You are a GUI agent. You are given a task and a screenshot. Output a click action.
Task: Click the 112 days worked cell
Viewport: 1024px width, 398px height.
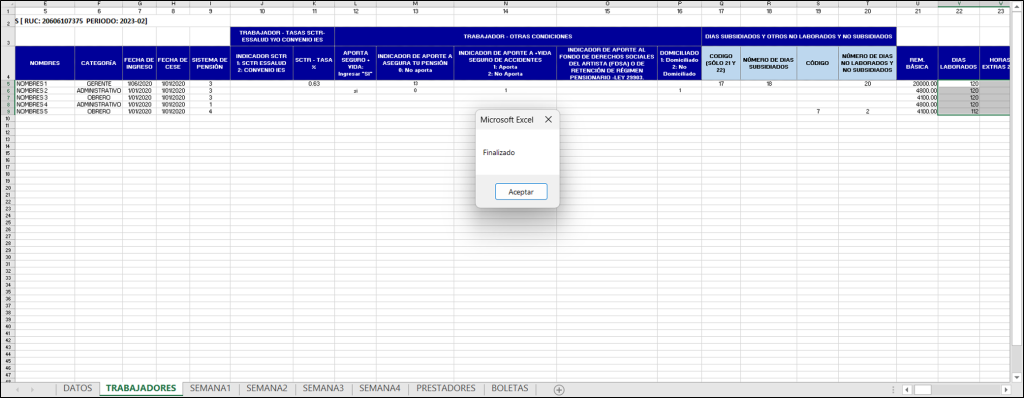[x=959, y=111]
